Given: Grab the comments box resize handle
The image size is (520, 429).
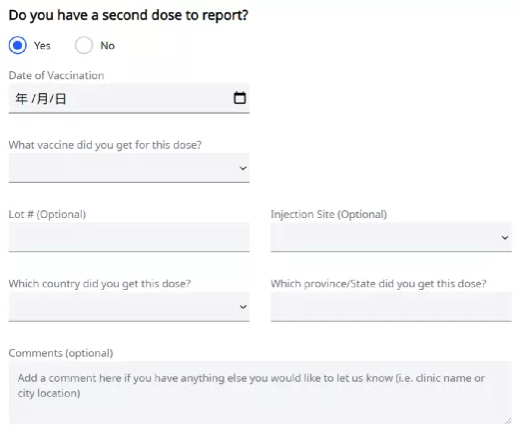Looking at the screenshot, I should (x=508, y=421).
